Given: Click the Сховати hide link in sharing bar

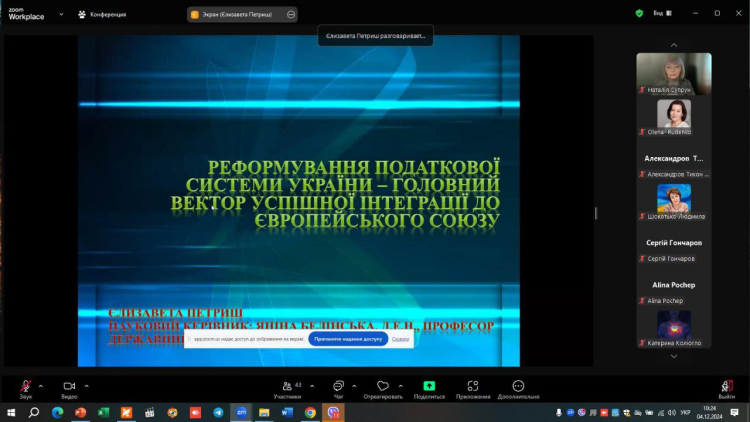Looking at the screenshot, I should (400, 339).
